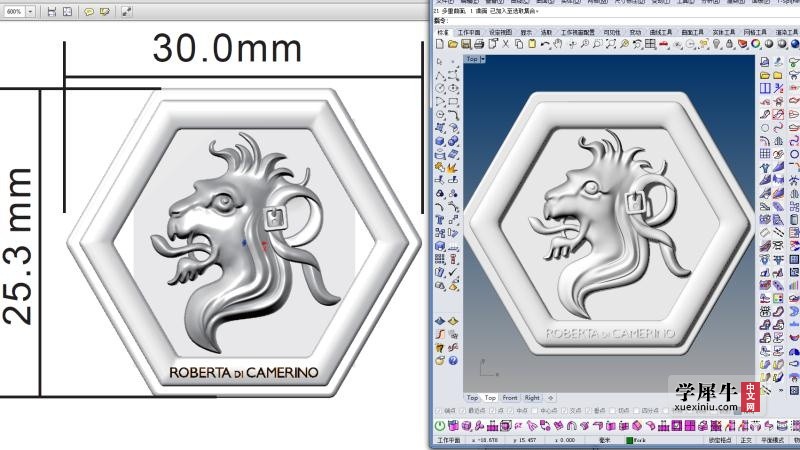Toggle the 中心点 osnap checkbox
The height and width of the screenshot is (450, 800).
(535, 411)
